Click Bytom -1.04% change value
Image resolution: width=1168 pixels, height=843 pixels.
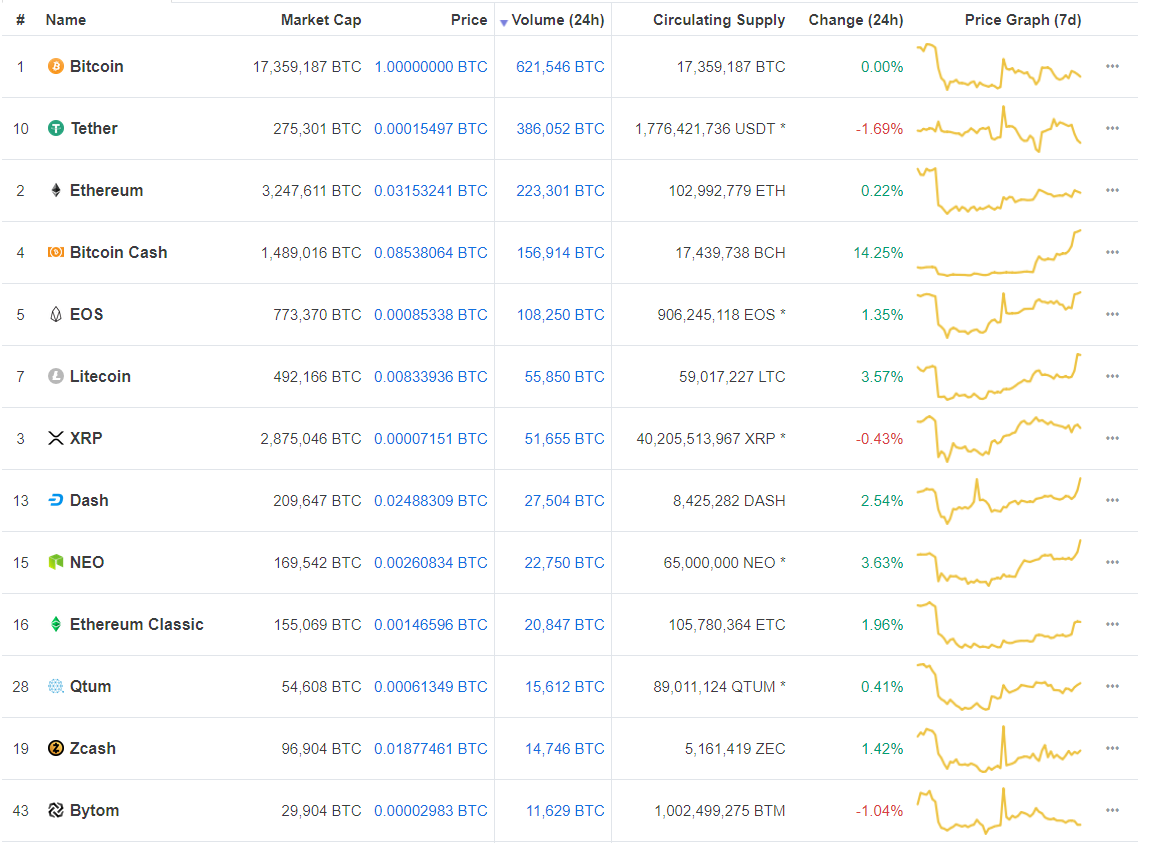point(879,811)
